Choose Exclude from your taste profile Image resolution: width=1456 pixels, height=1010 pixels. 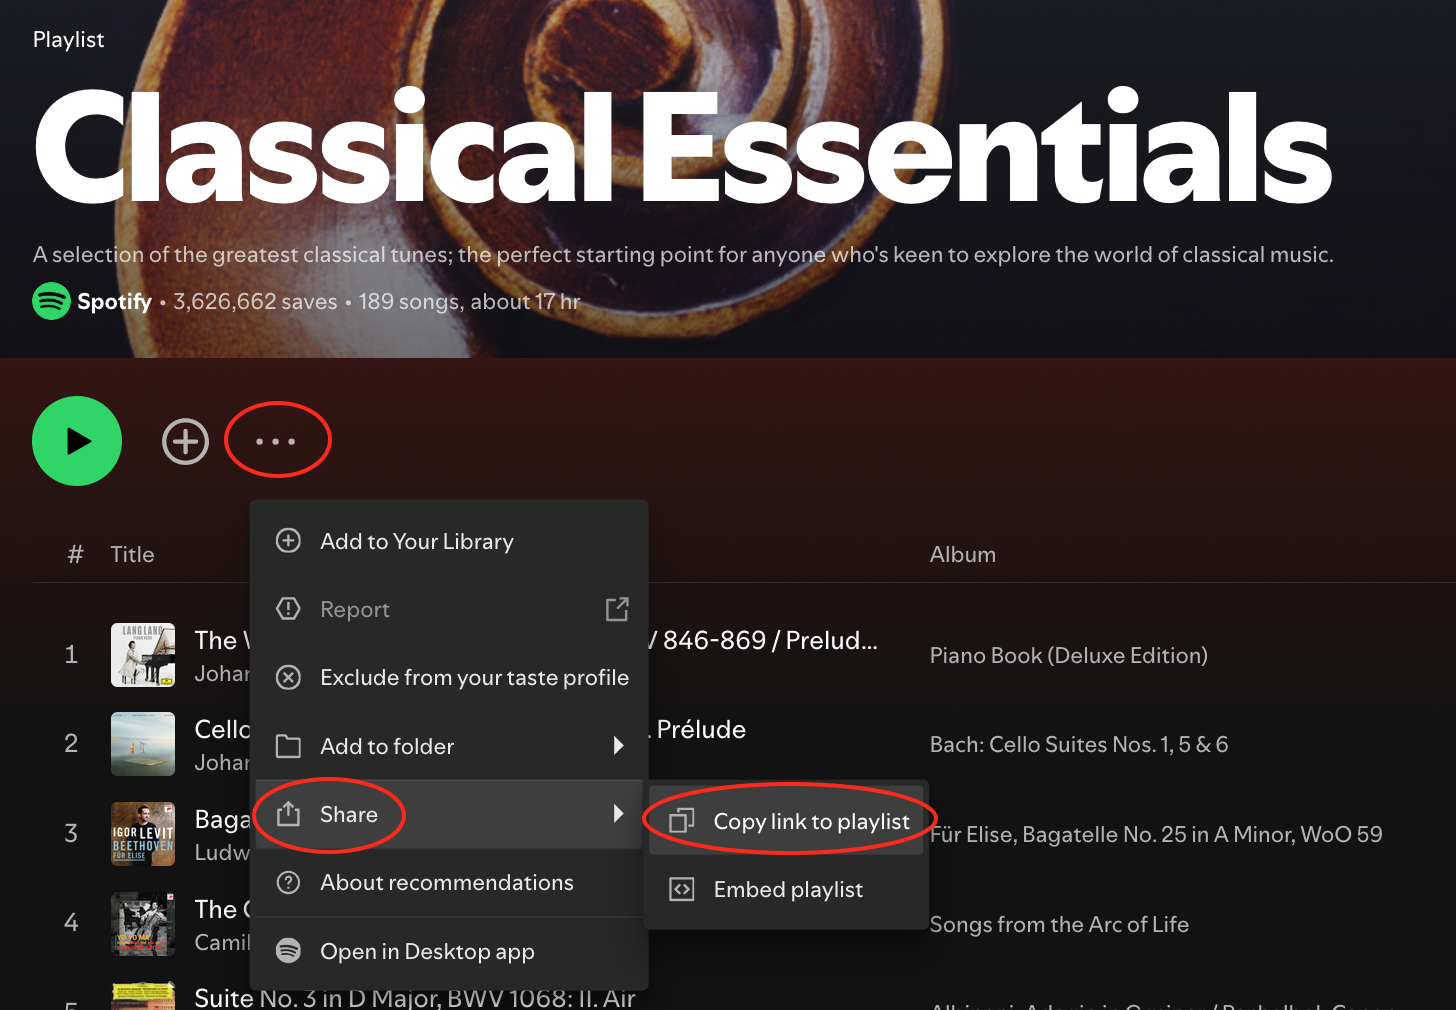coord(474,678)
